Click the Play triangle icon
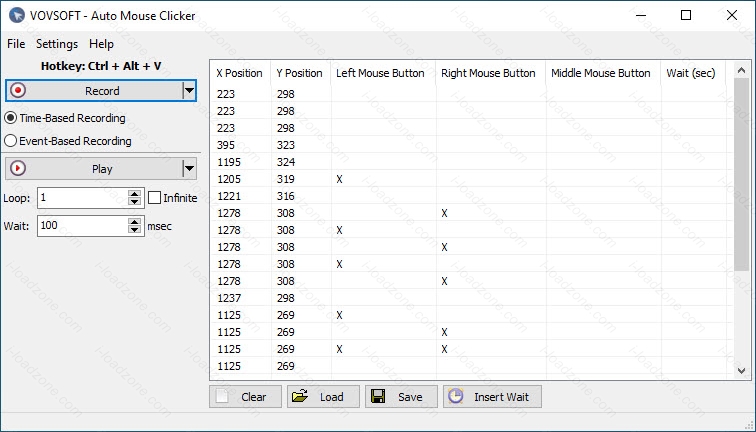 coord(18,168)
